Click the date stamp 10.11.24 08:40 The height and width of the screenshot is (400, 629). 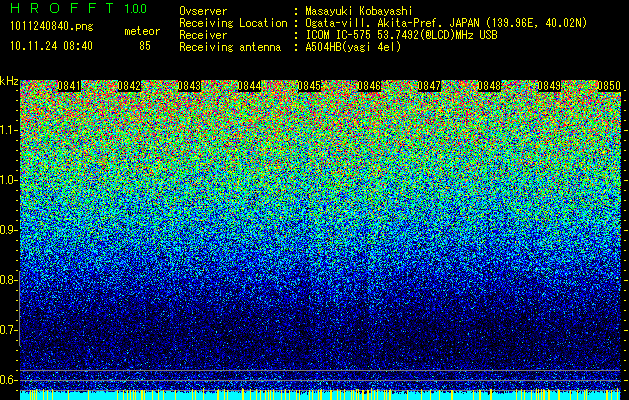[51, 46]
